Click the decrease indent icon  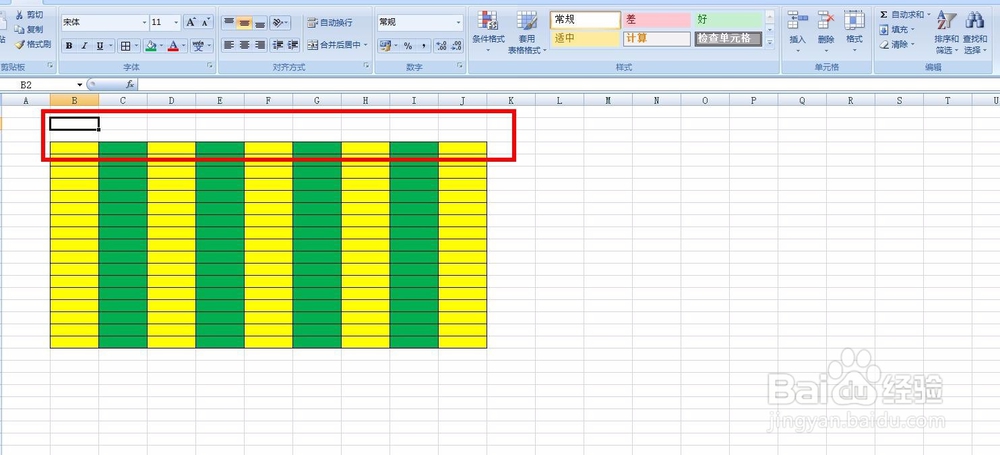277,45
